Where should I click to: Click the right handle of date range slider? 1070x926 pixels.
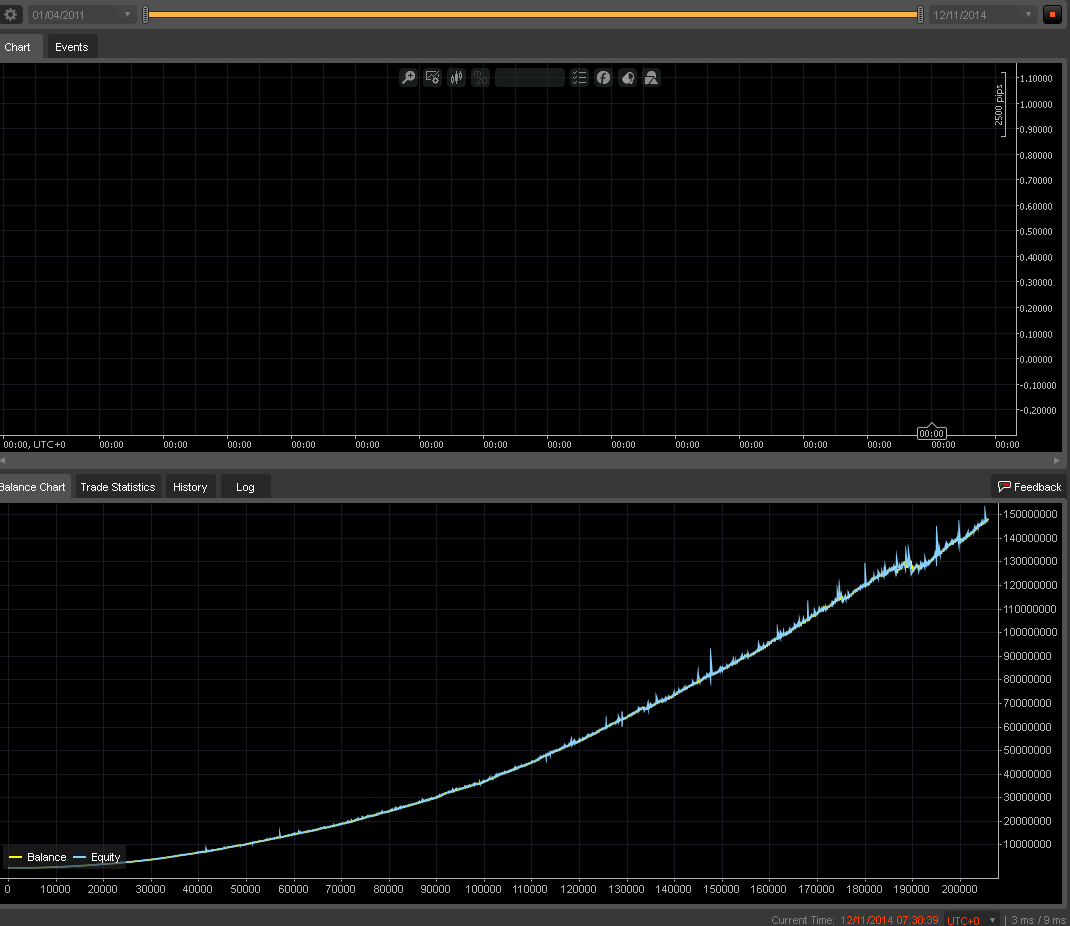click(x=920, y=15)
